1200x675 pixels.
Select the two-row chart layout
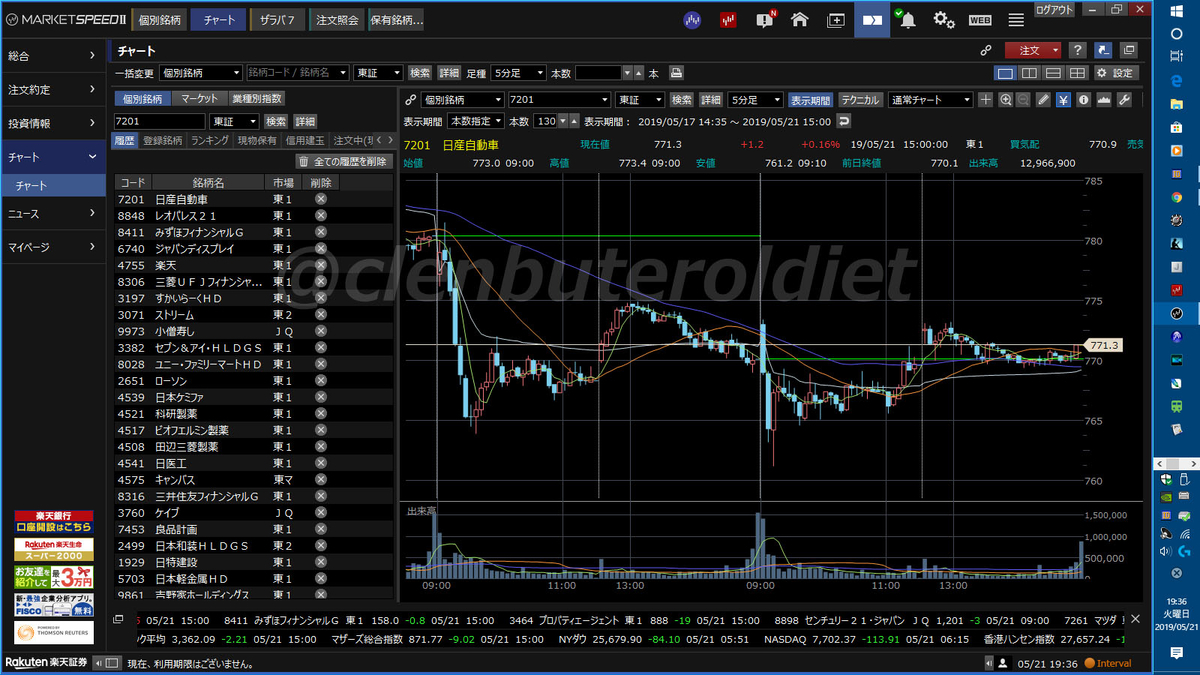coord(1053,73)
